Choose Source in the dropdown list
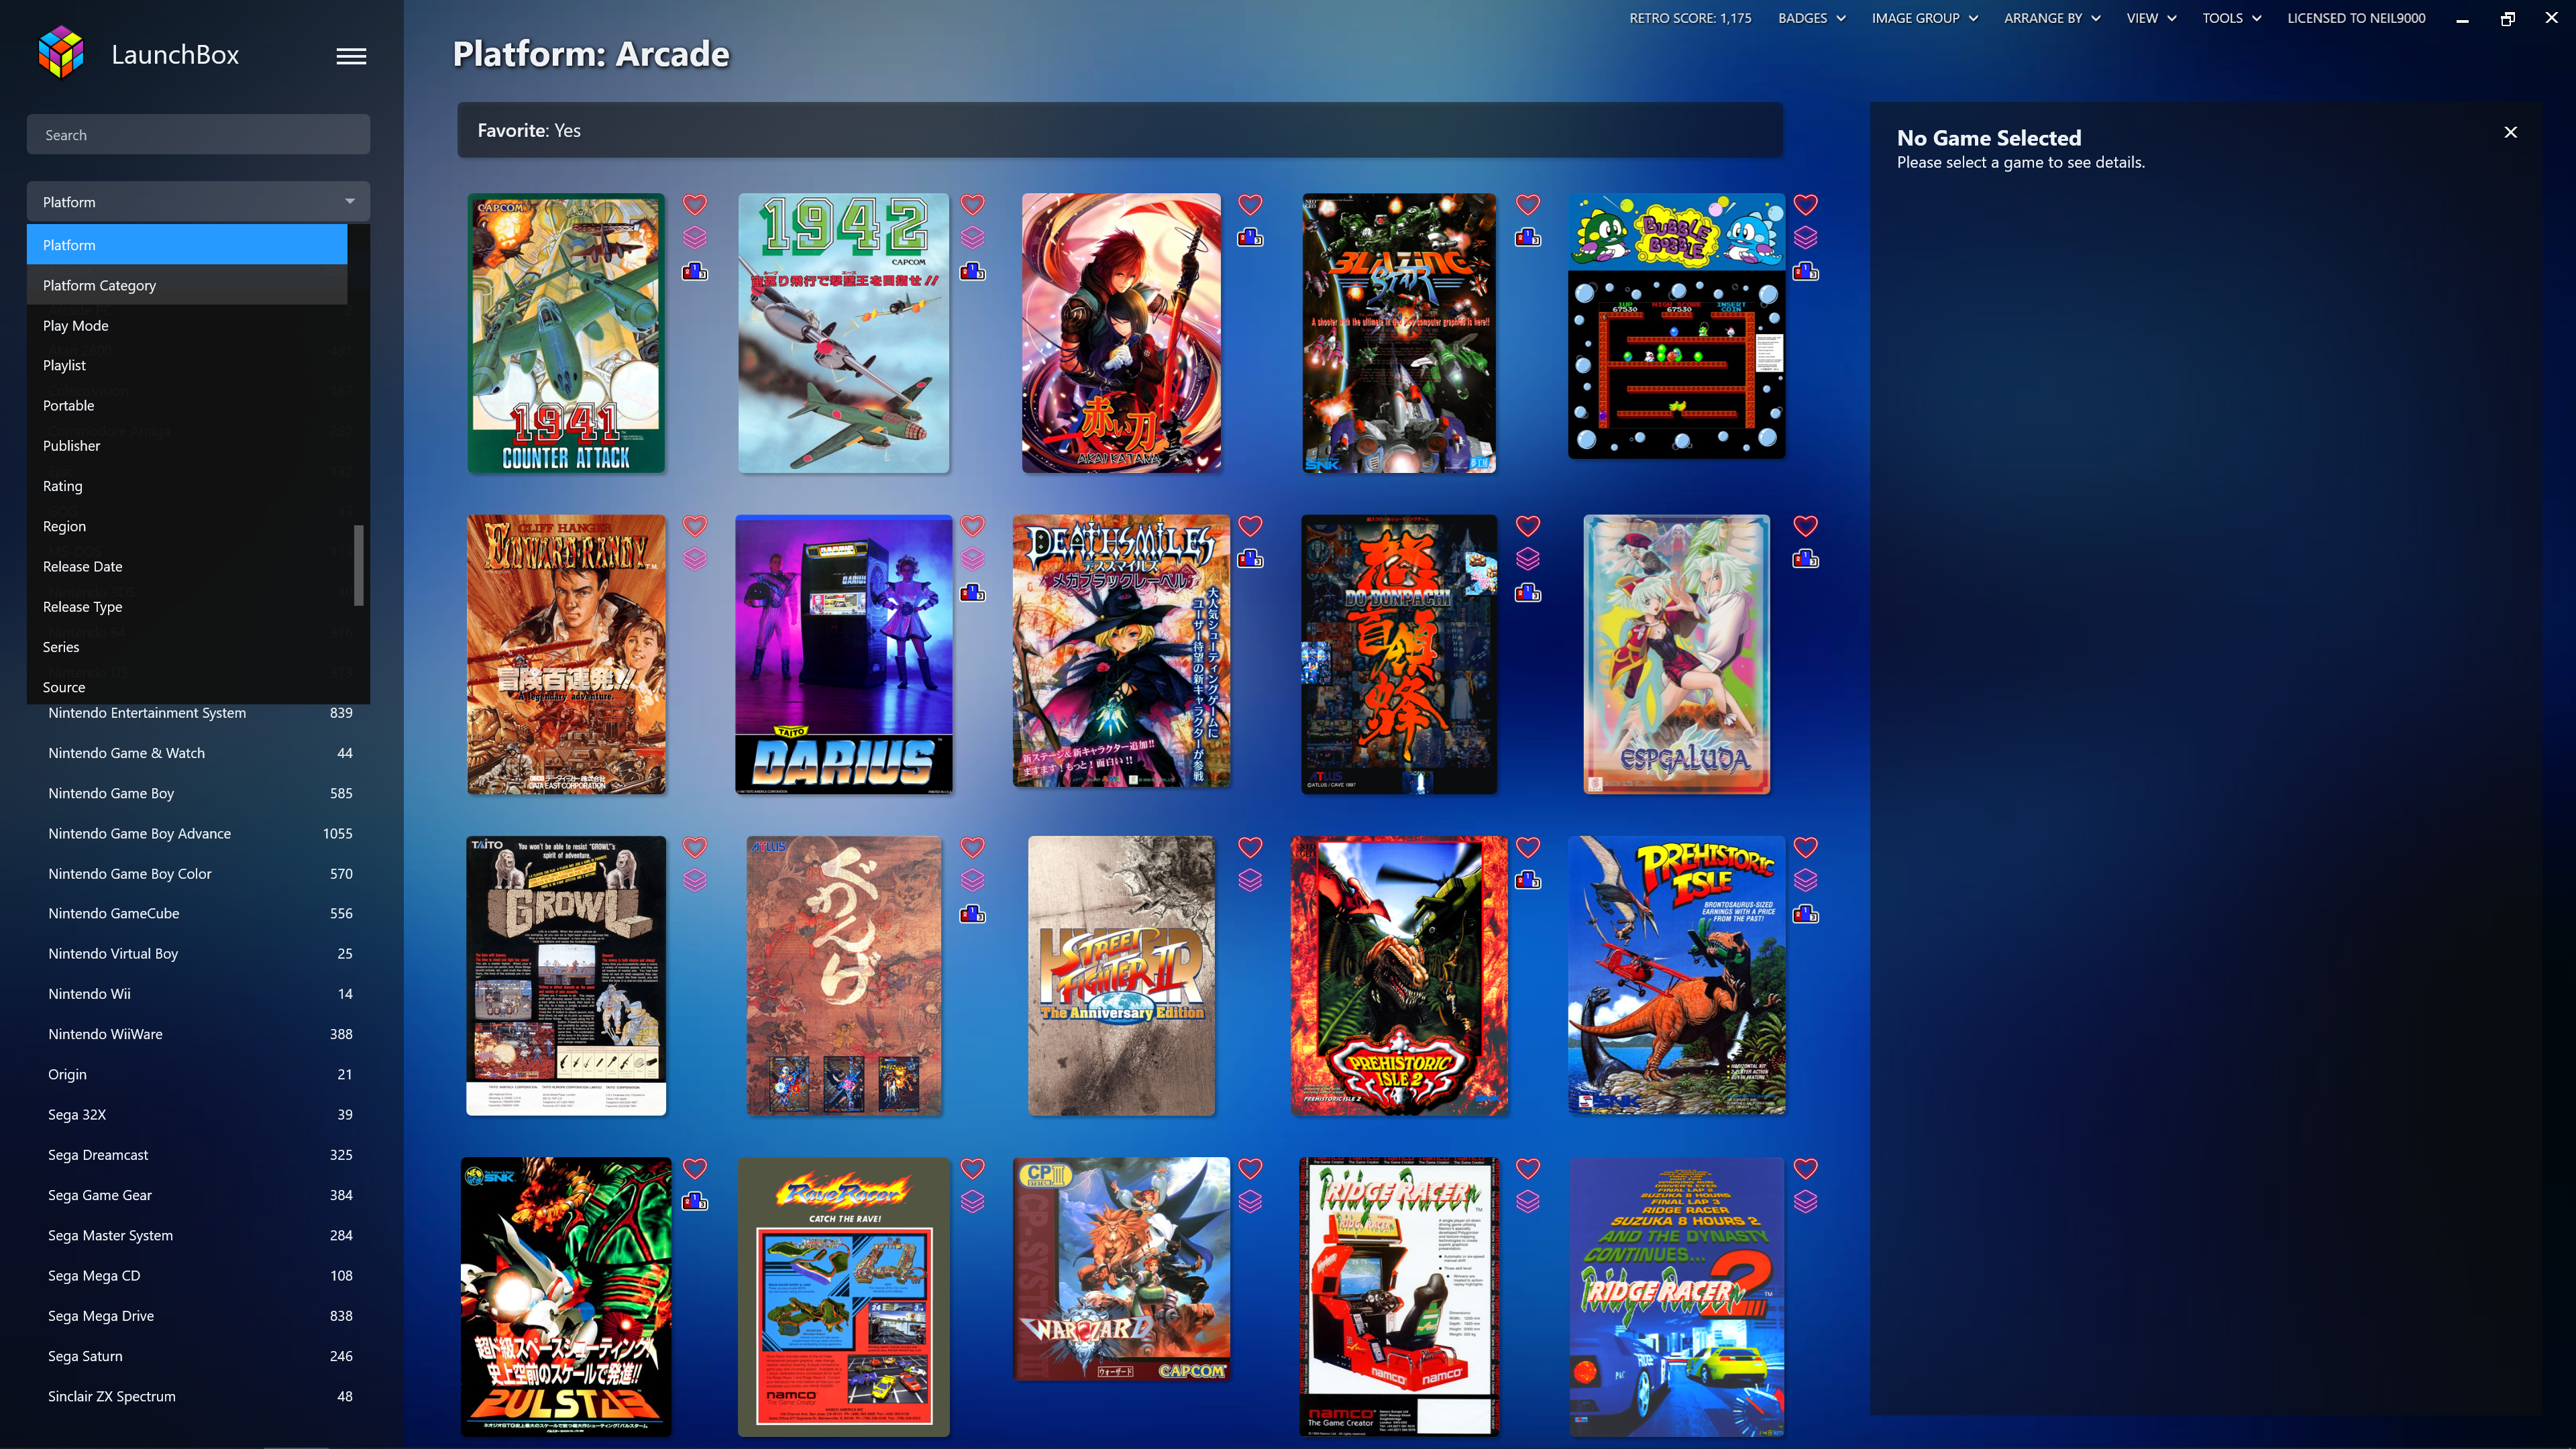The height and width of the screenshot is (1449, 2576). coord(187,687)
